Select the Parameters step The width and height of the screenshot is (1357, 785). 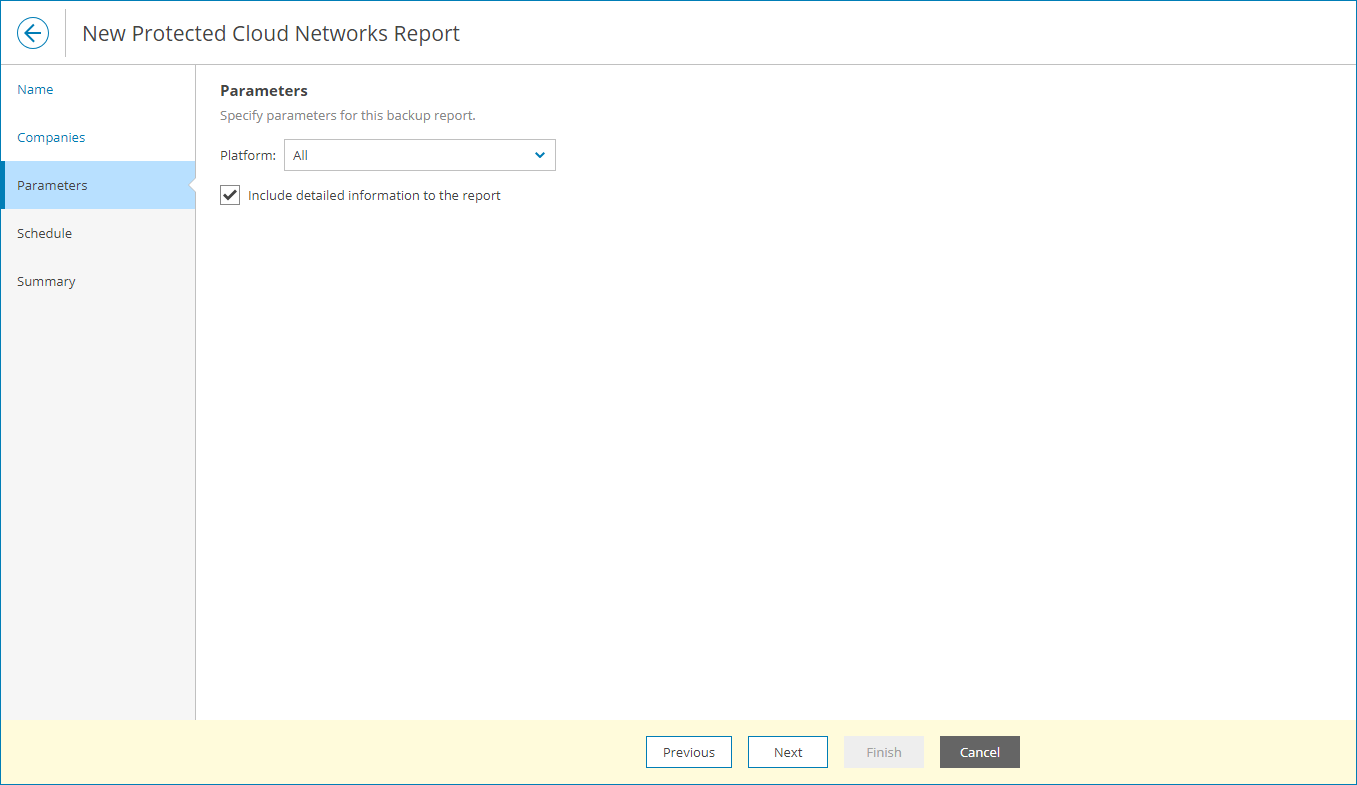click(x=52, y=185)
